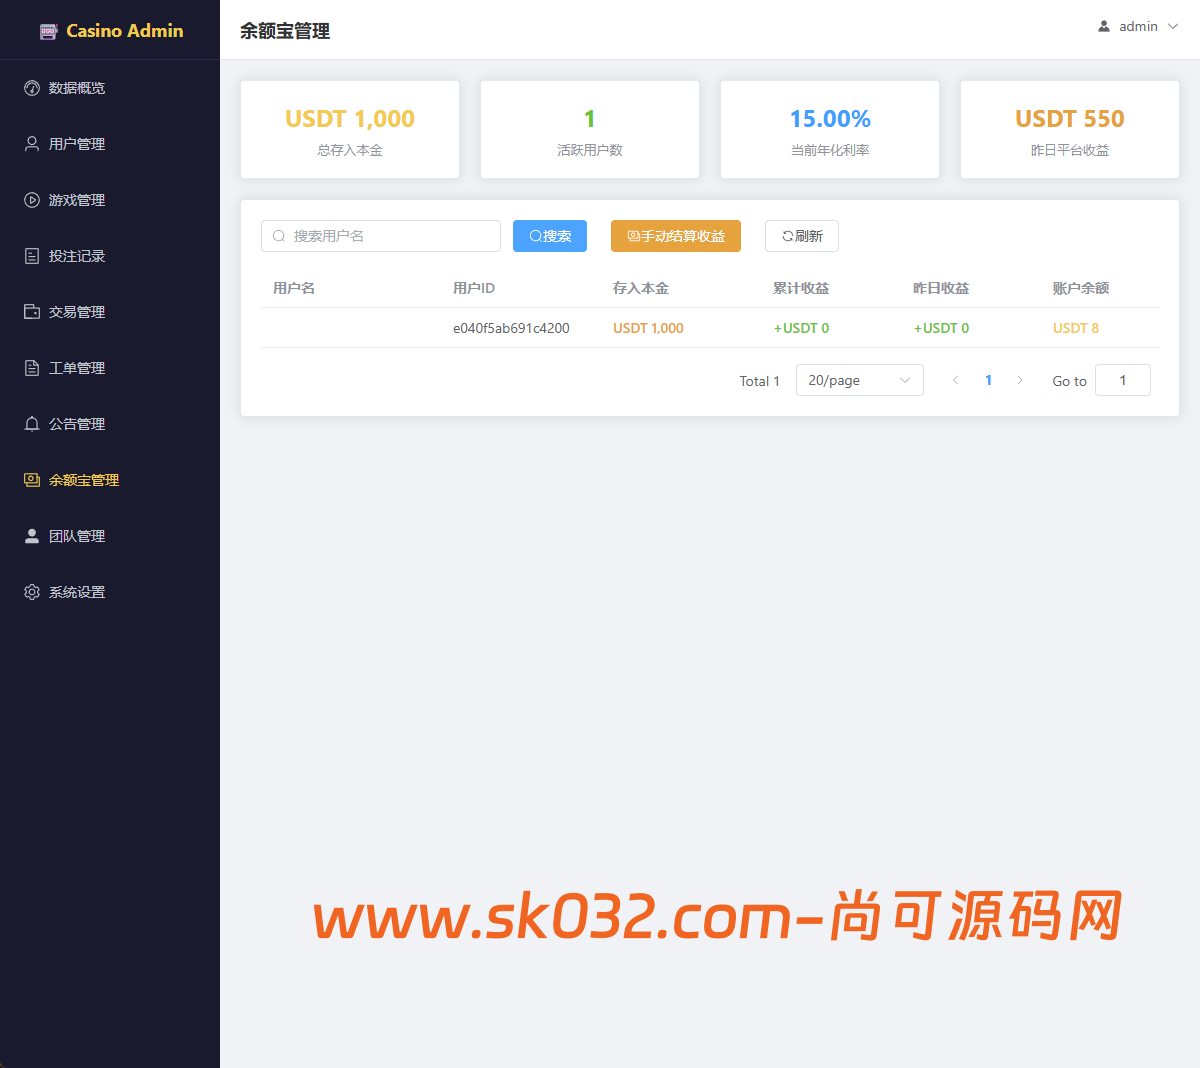This screenshot has width=1200, height=1068.
Task: Click 手动结算收益 settle button
Action: [x=676, y=236]
